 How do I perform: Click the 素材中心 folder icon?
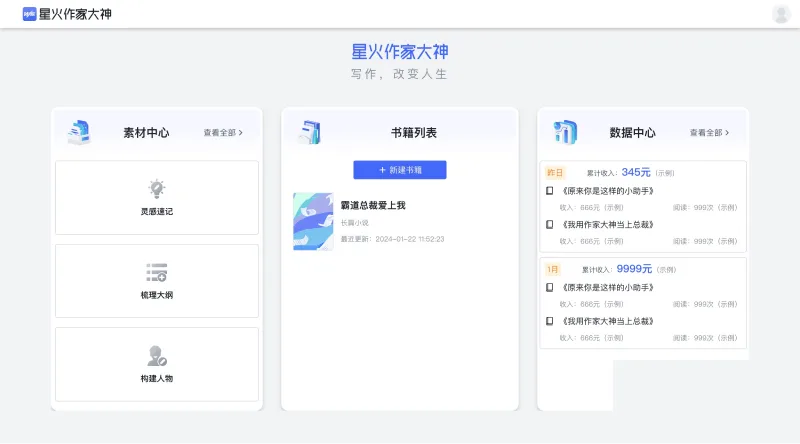pos(79,132)
